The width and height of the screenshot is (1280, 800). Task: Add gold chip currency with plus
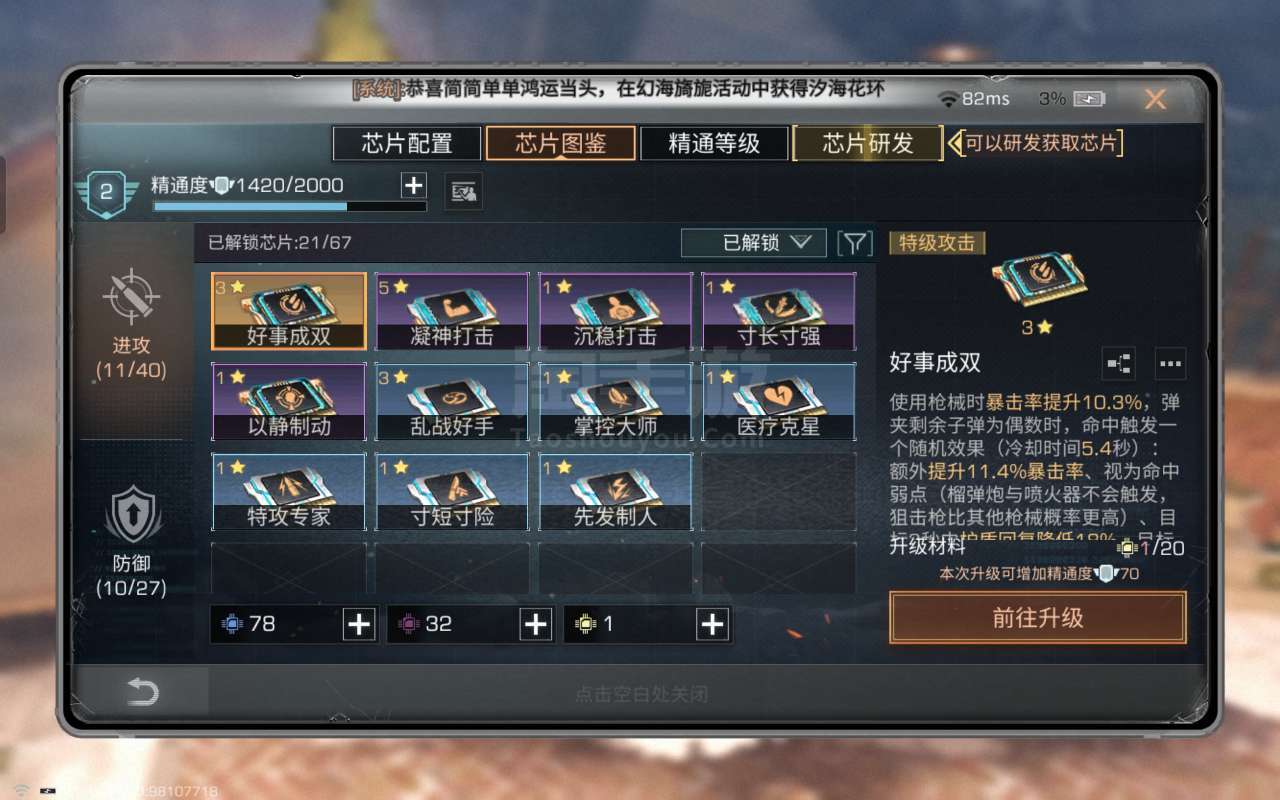(712, 624)
